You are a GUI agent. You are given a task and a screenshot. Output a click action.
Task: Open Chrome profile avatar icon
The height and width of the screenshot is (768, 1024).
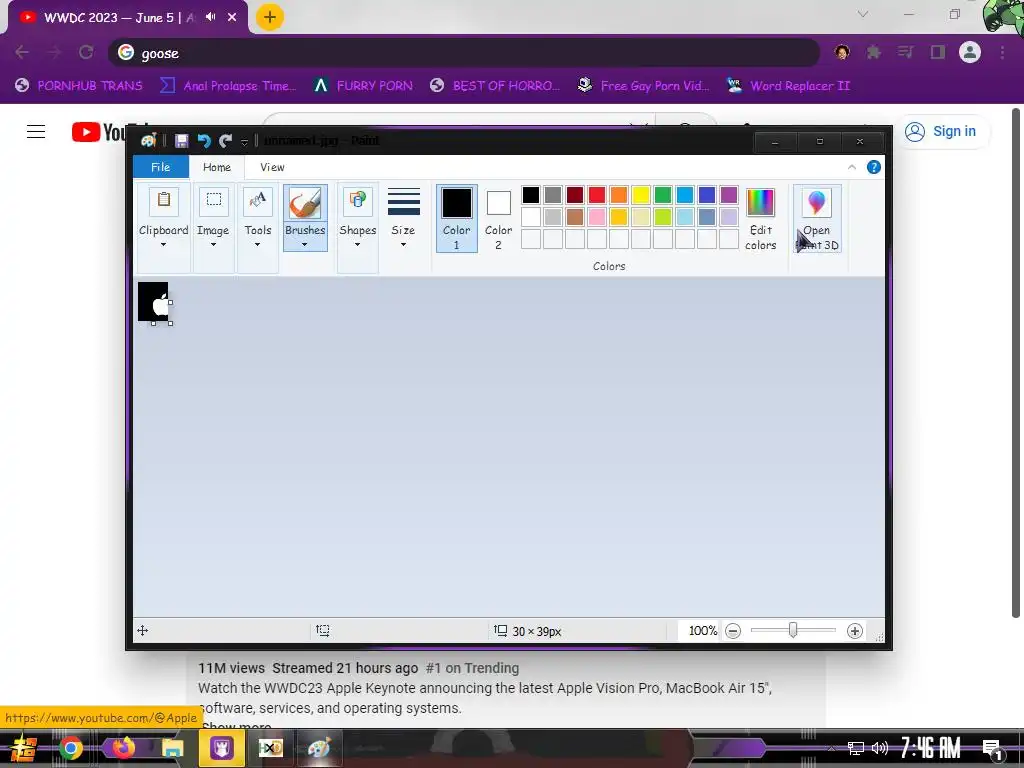pos(969,52)
